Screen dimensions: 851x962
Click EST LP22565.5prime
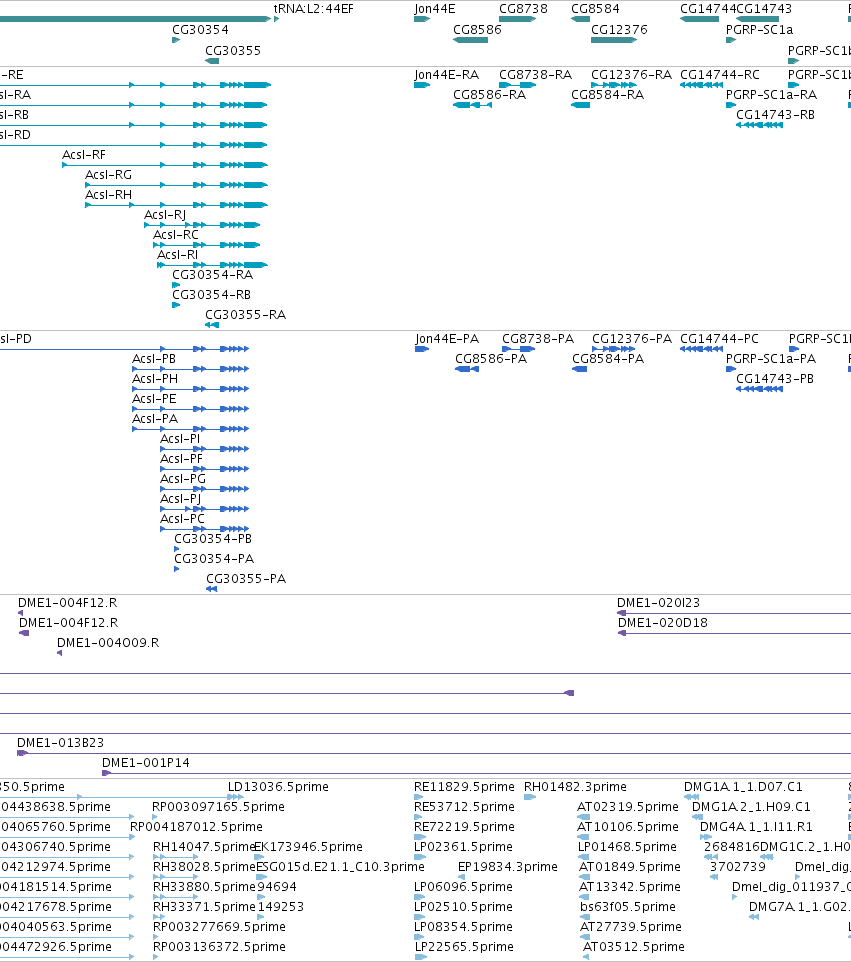(464, 947)
